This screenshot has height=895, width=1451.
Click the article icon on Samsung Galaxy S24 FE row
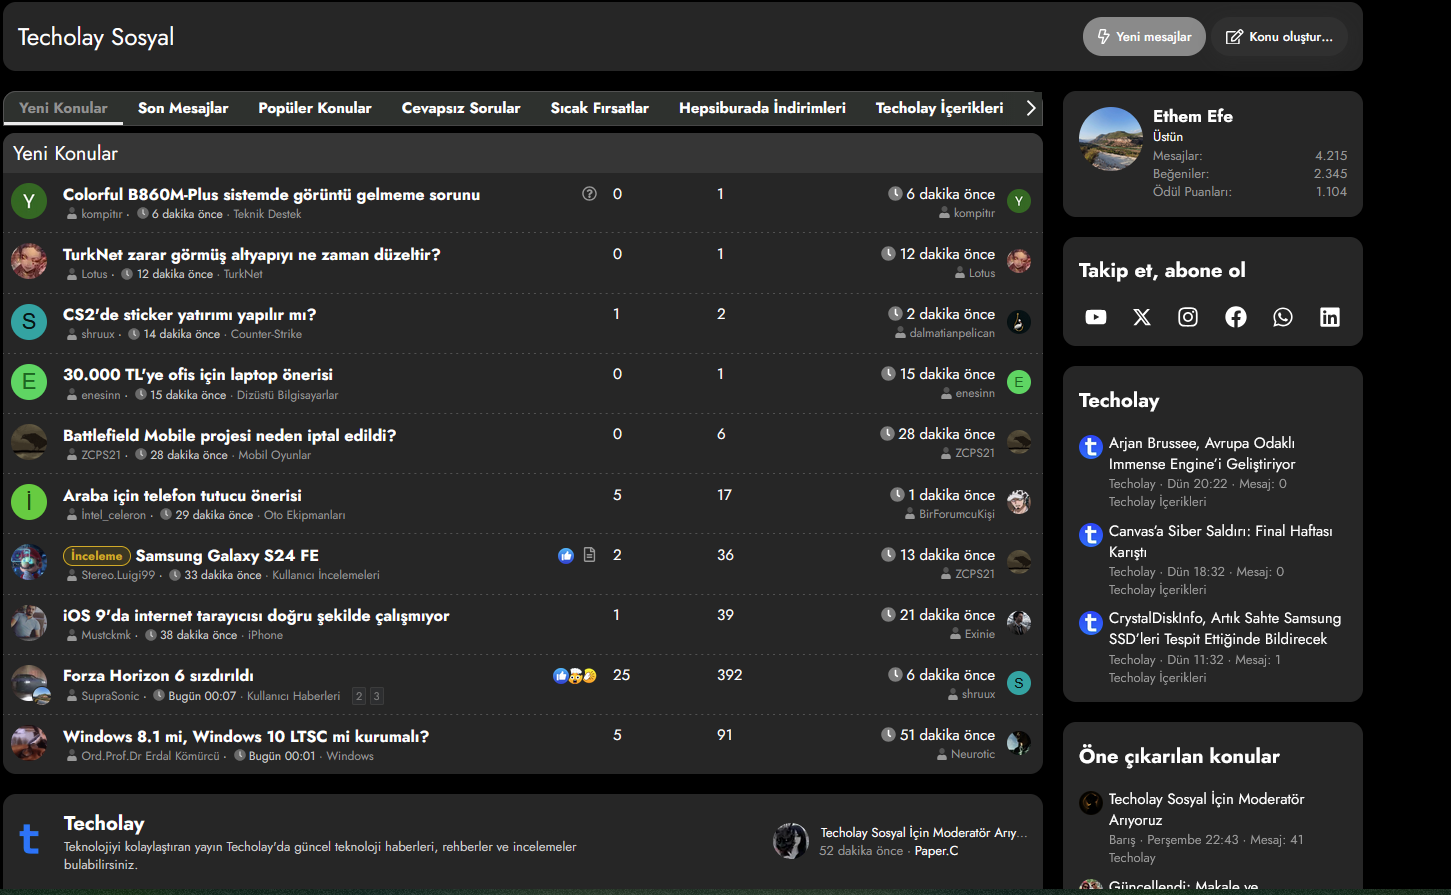[x=589, y=555]
